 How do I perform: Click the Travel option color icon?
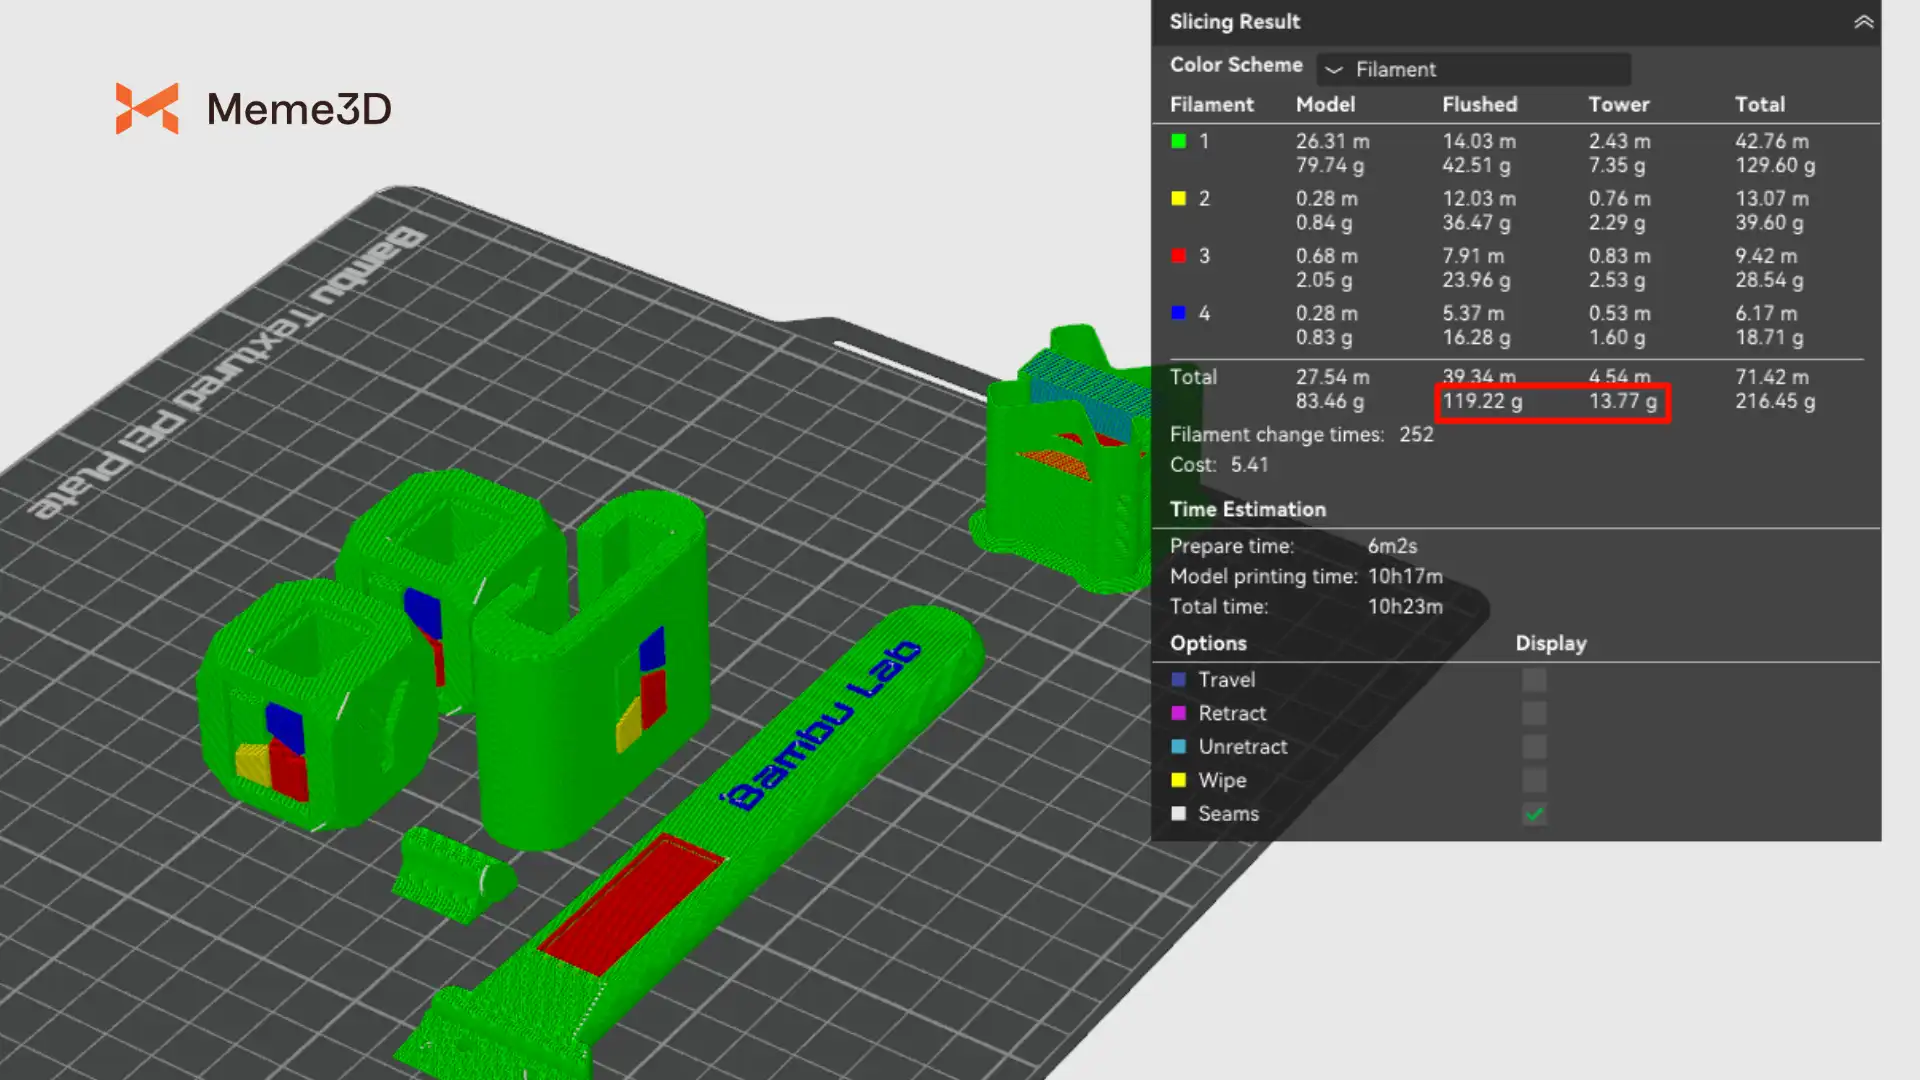(1179, 680)
